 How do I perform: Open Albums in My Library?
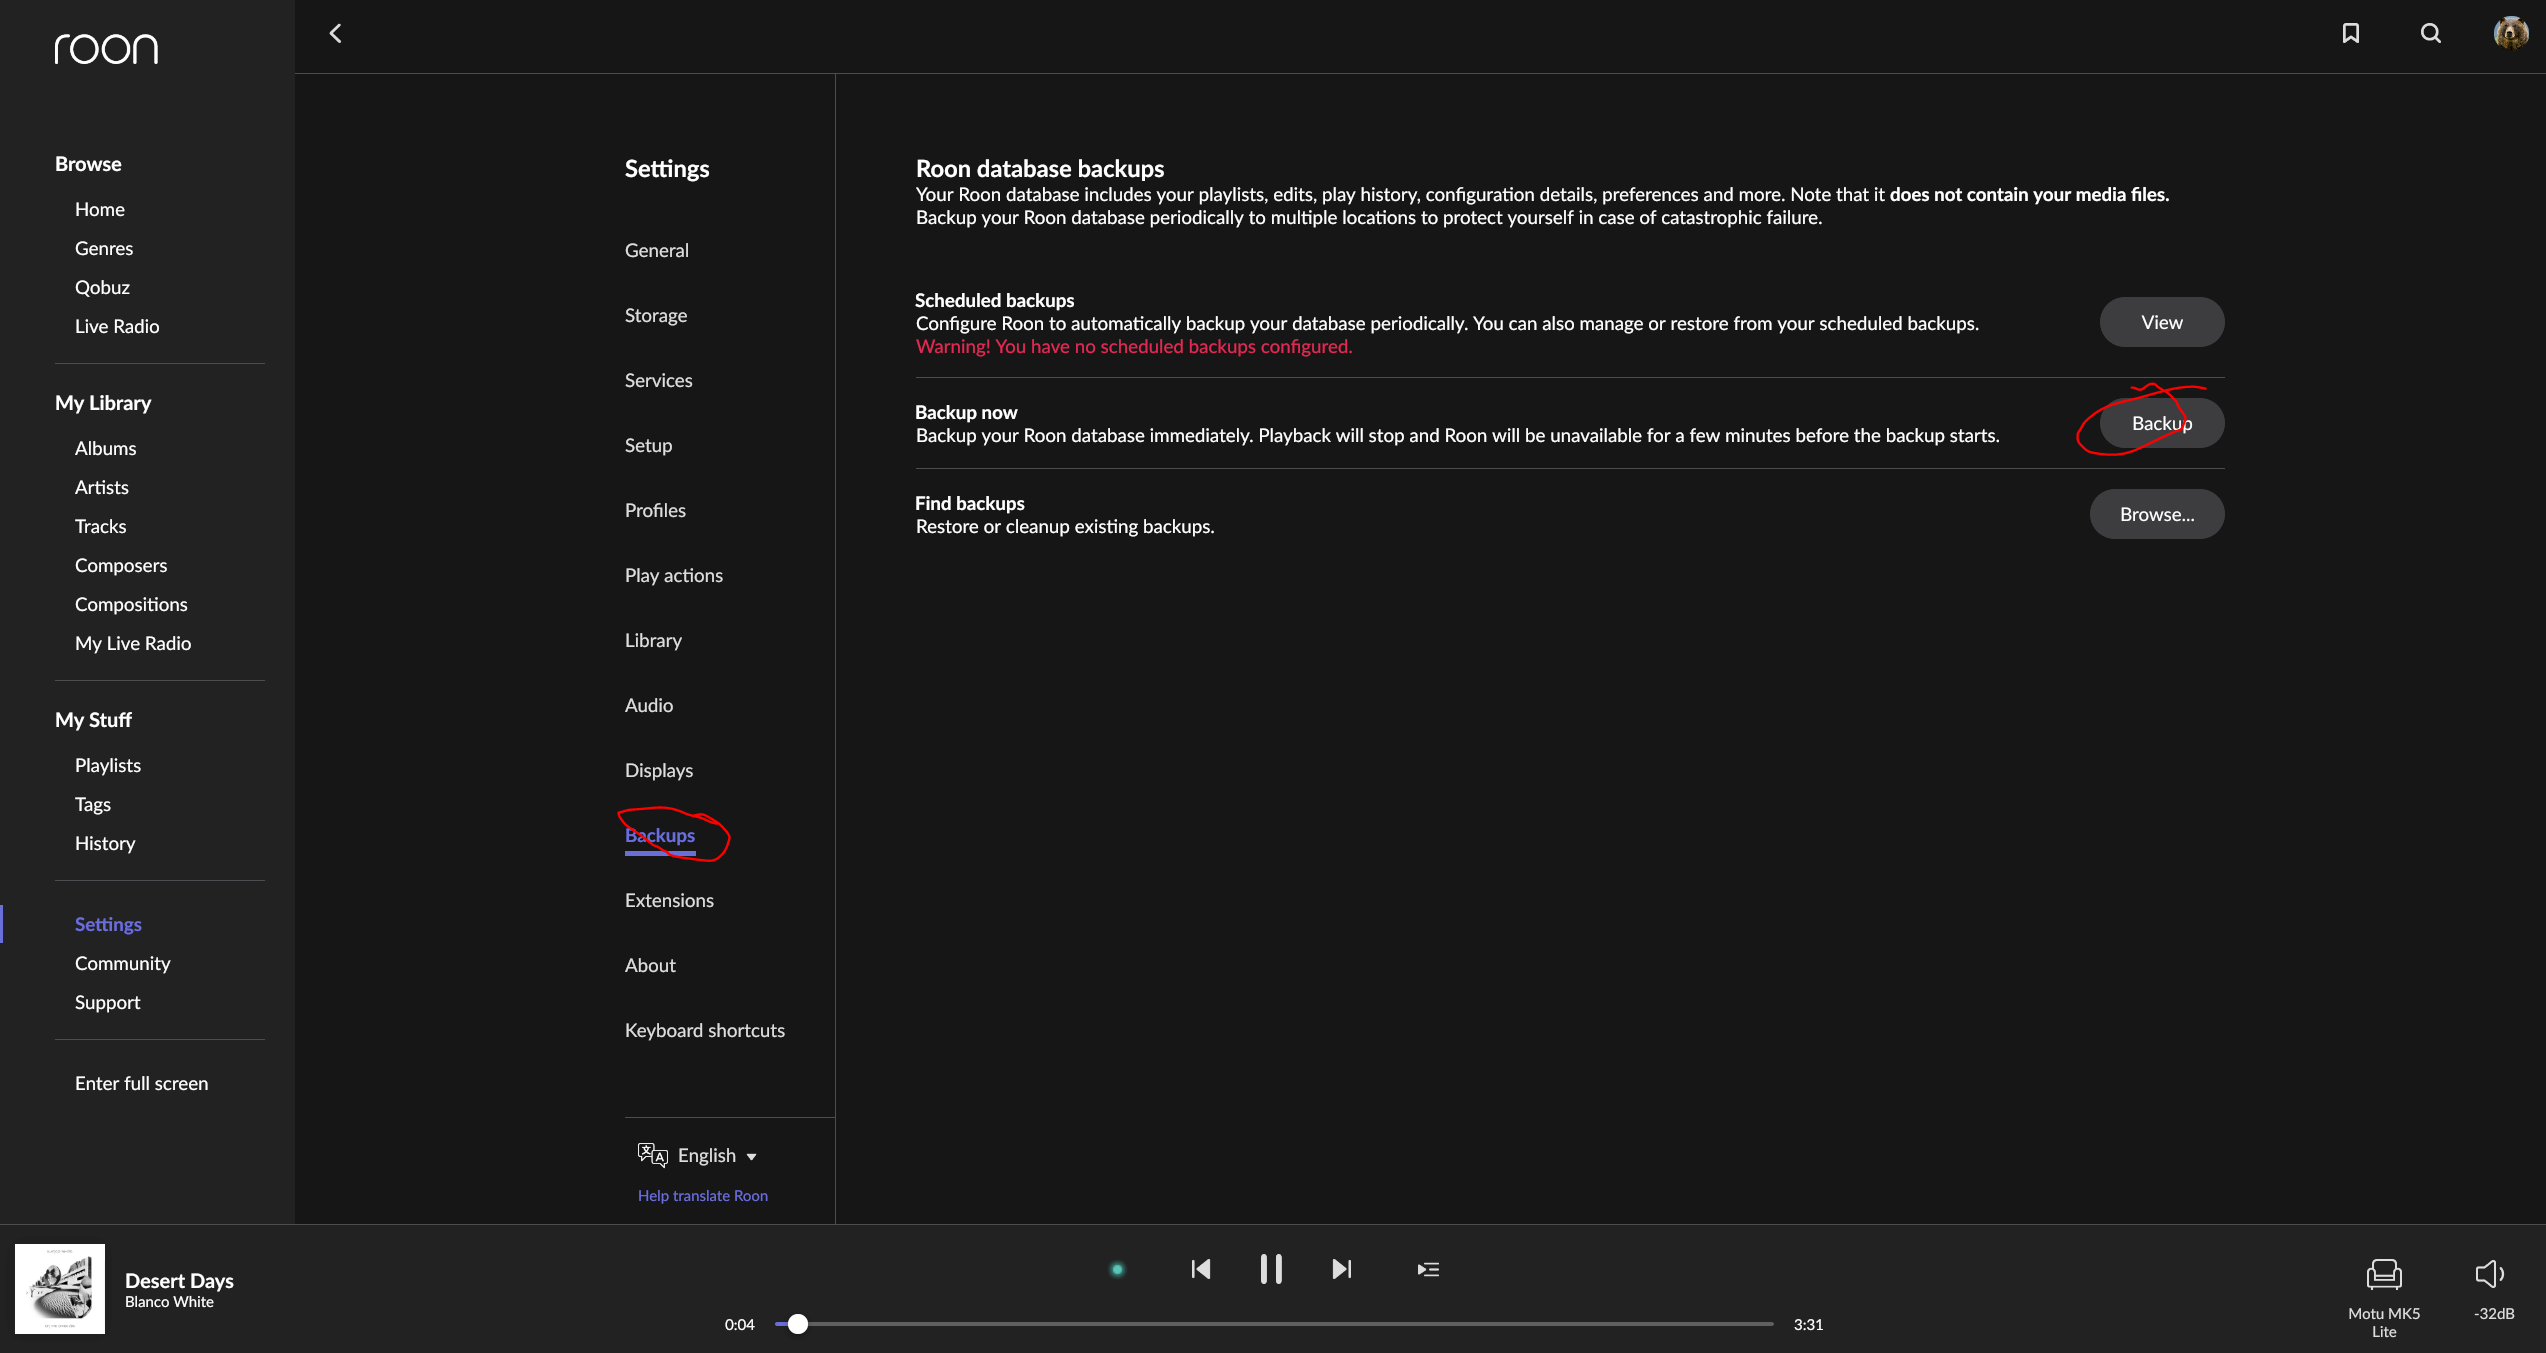(105, 448)
